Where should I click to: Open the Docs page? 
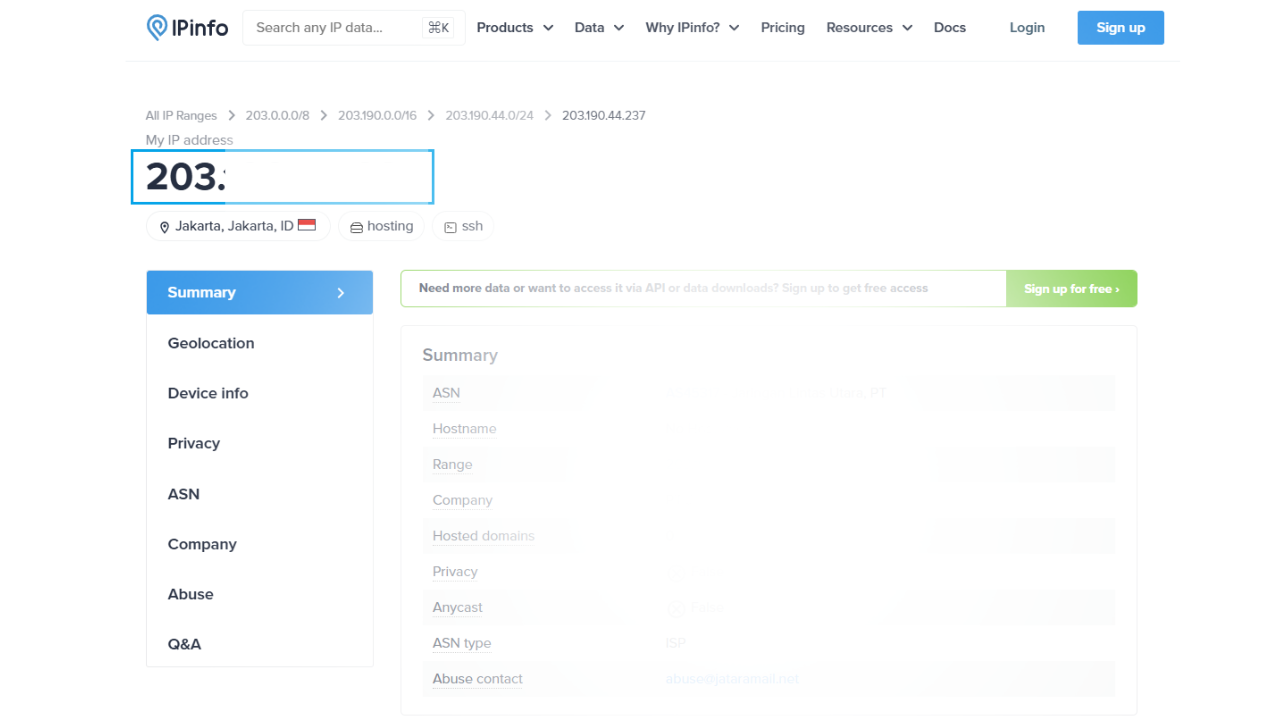tap(949, 27)
